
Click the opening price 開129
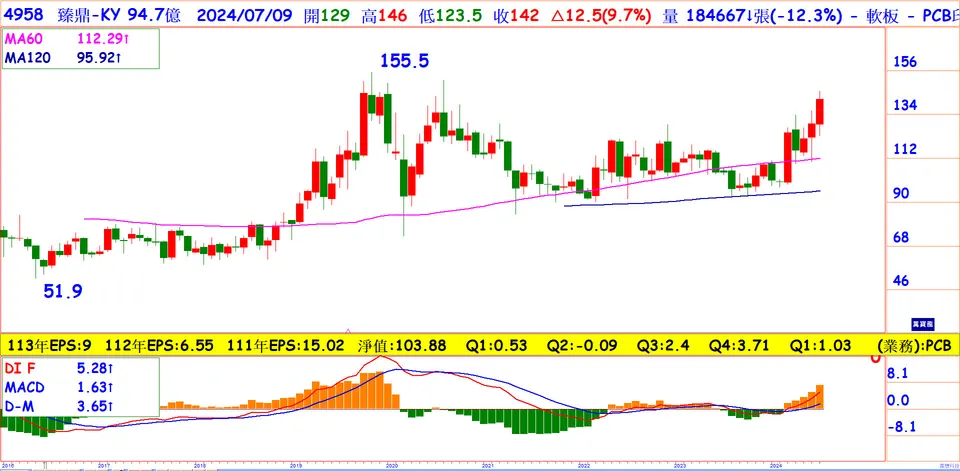tap(327, 13)
